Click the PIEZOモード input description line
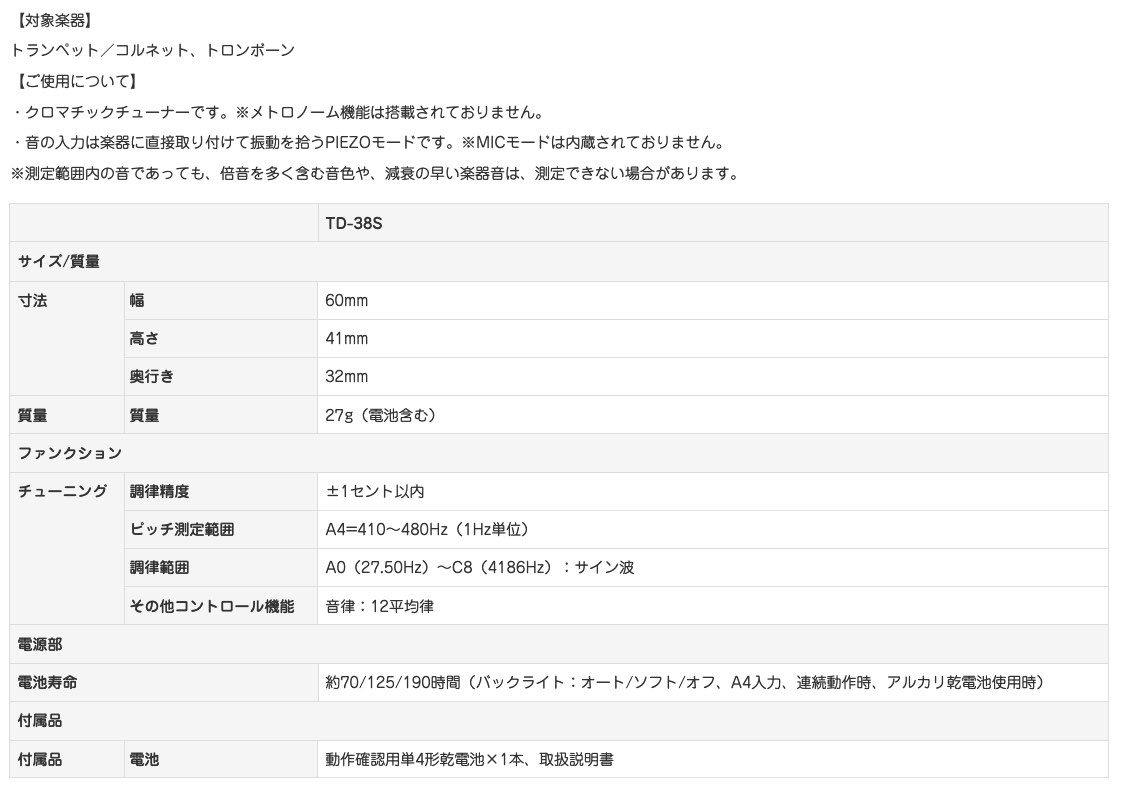The image size is (1121, 792). (x=370, y=142)
